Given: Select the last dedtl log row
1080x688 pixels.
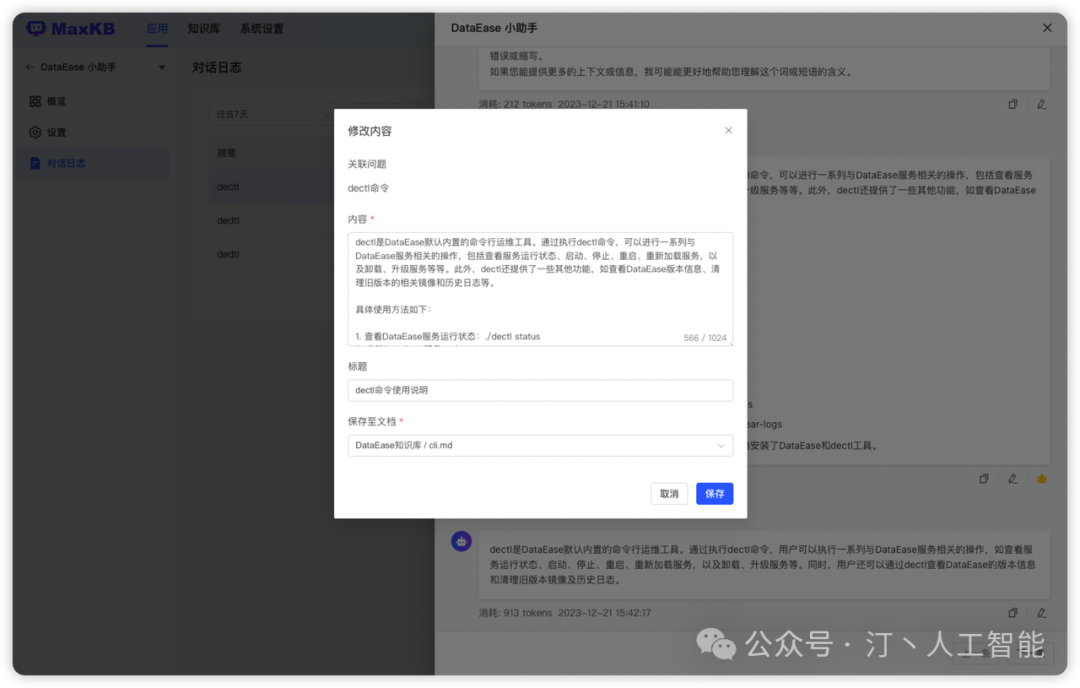Looking at the screenshot, I should (271, 254).
